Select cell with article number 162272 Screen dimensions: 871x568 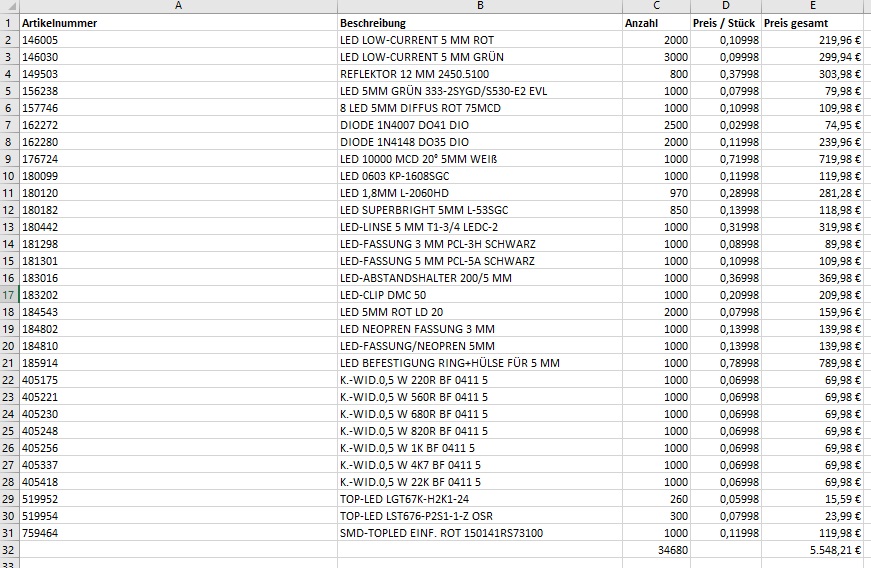178,125
